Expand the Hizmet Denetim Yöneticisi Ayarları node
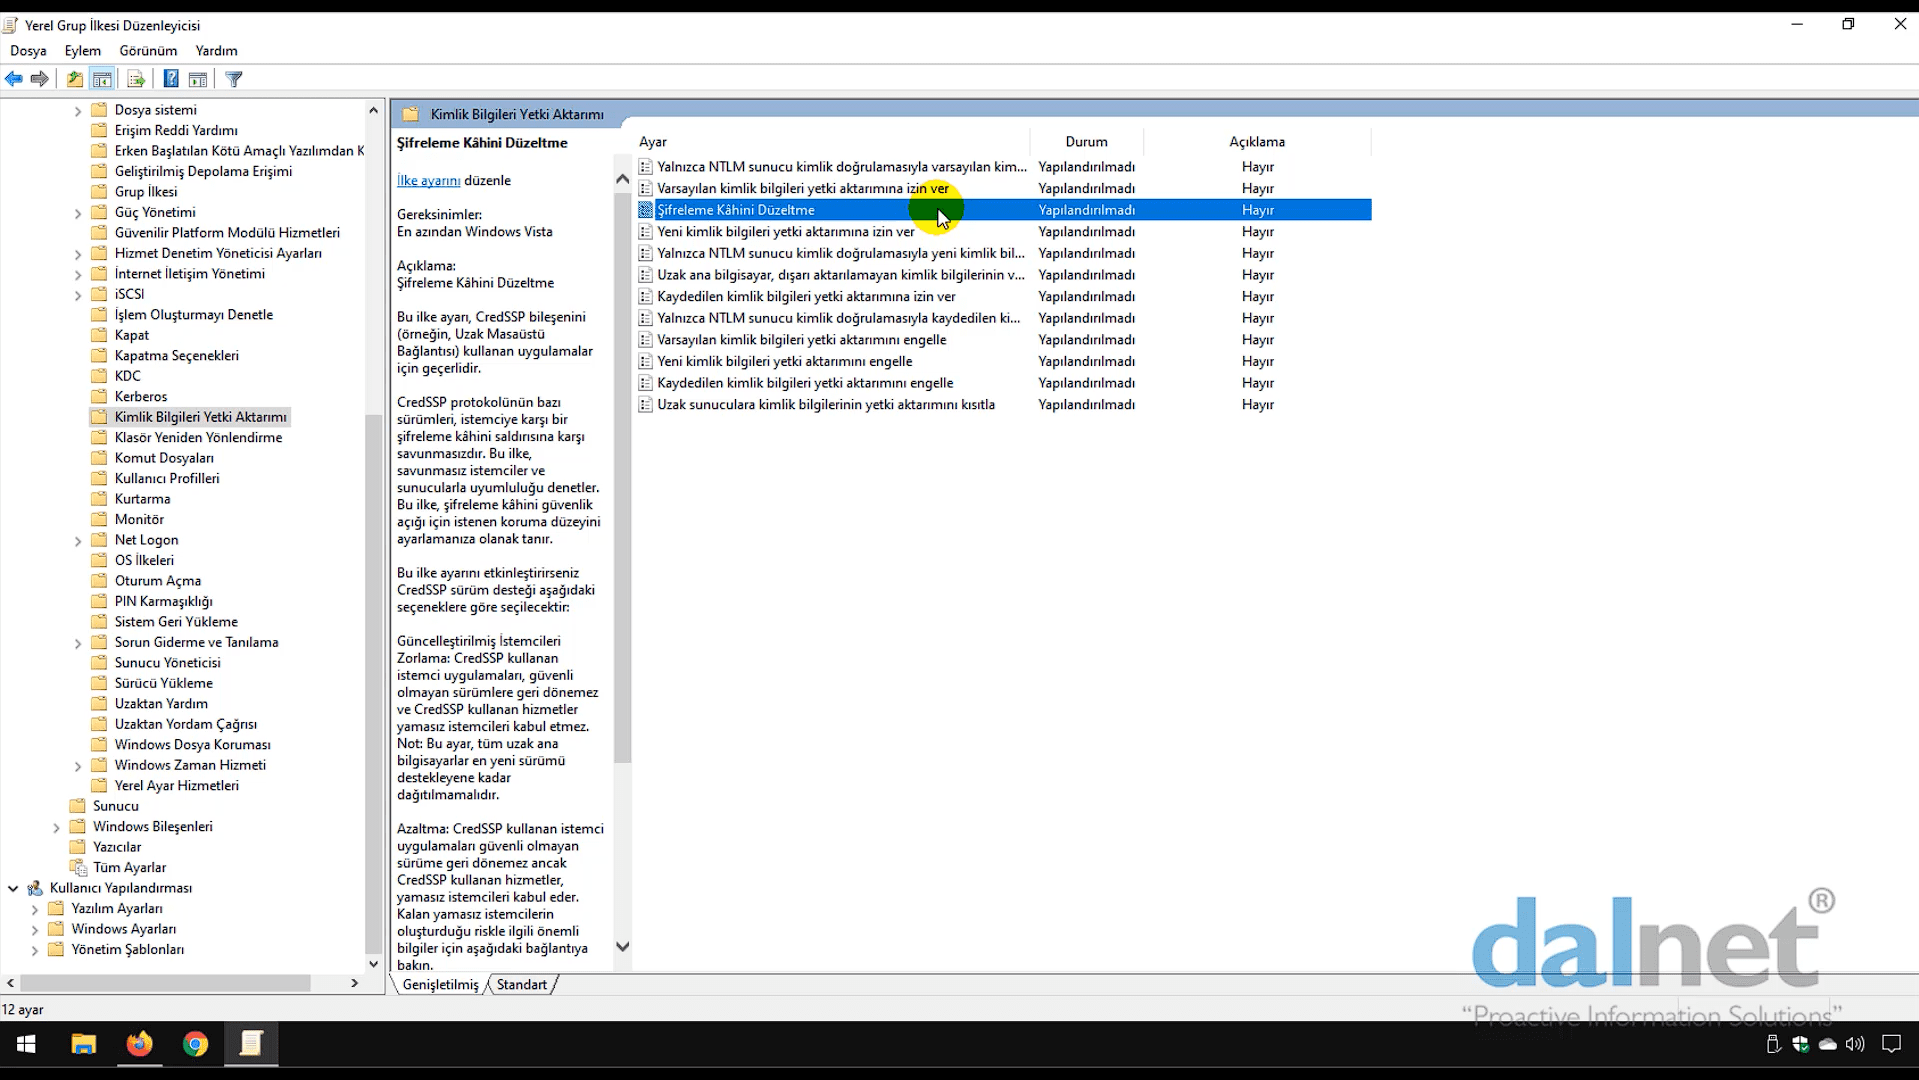 pyautogui.click(x=78, y=254)
